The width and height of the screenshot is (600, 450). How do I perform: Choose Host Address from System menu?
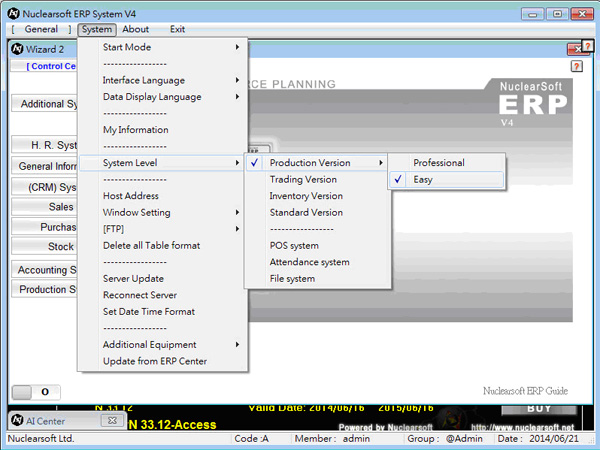(162, 196)
